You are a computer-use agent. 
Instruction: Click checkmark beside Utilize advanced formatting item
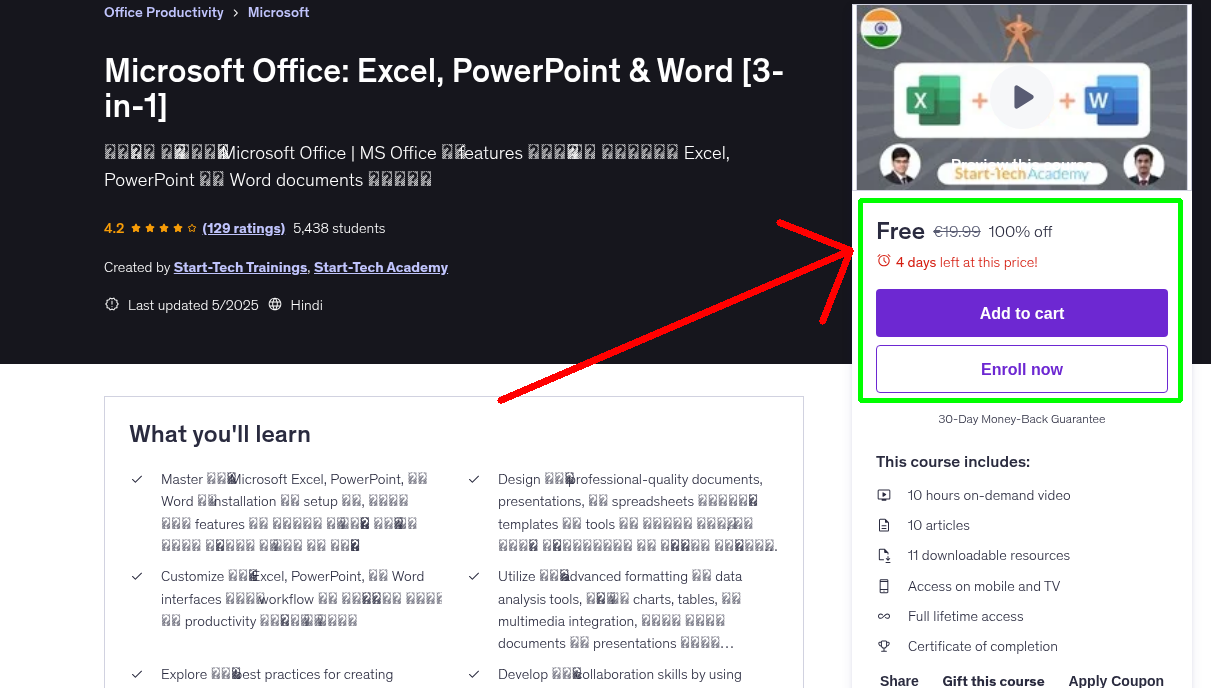tap(474, 576)
